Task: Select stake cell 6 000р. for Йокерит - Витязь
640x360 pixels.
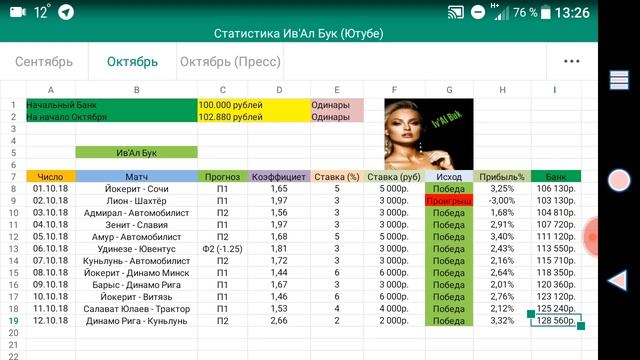Action: [x=394, y=297]
